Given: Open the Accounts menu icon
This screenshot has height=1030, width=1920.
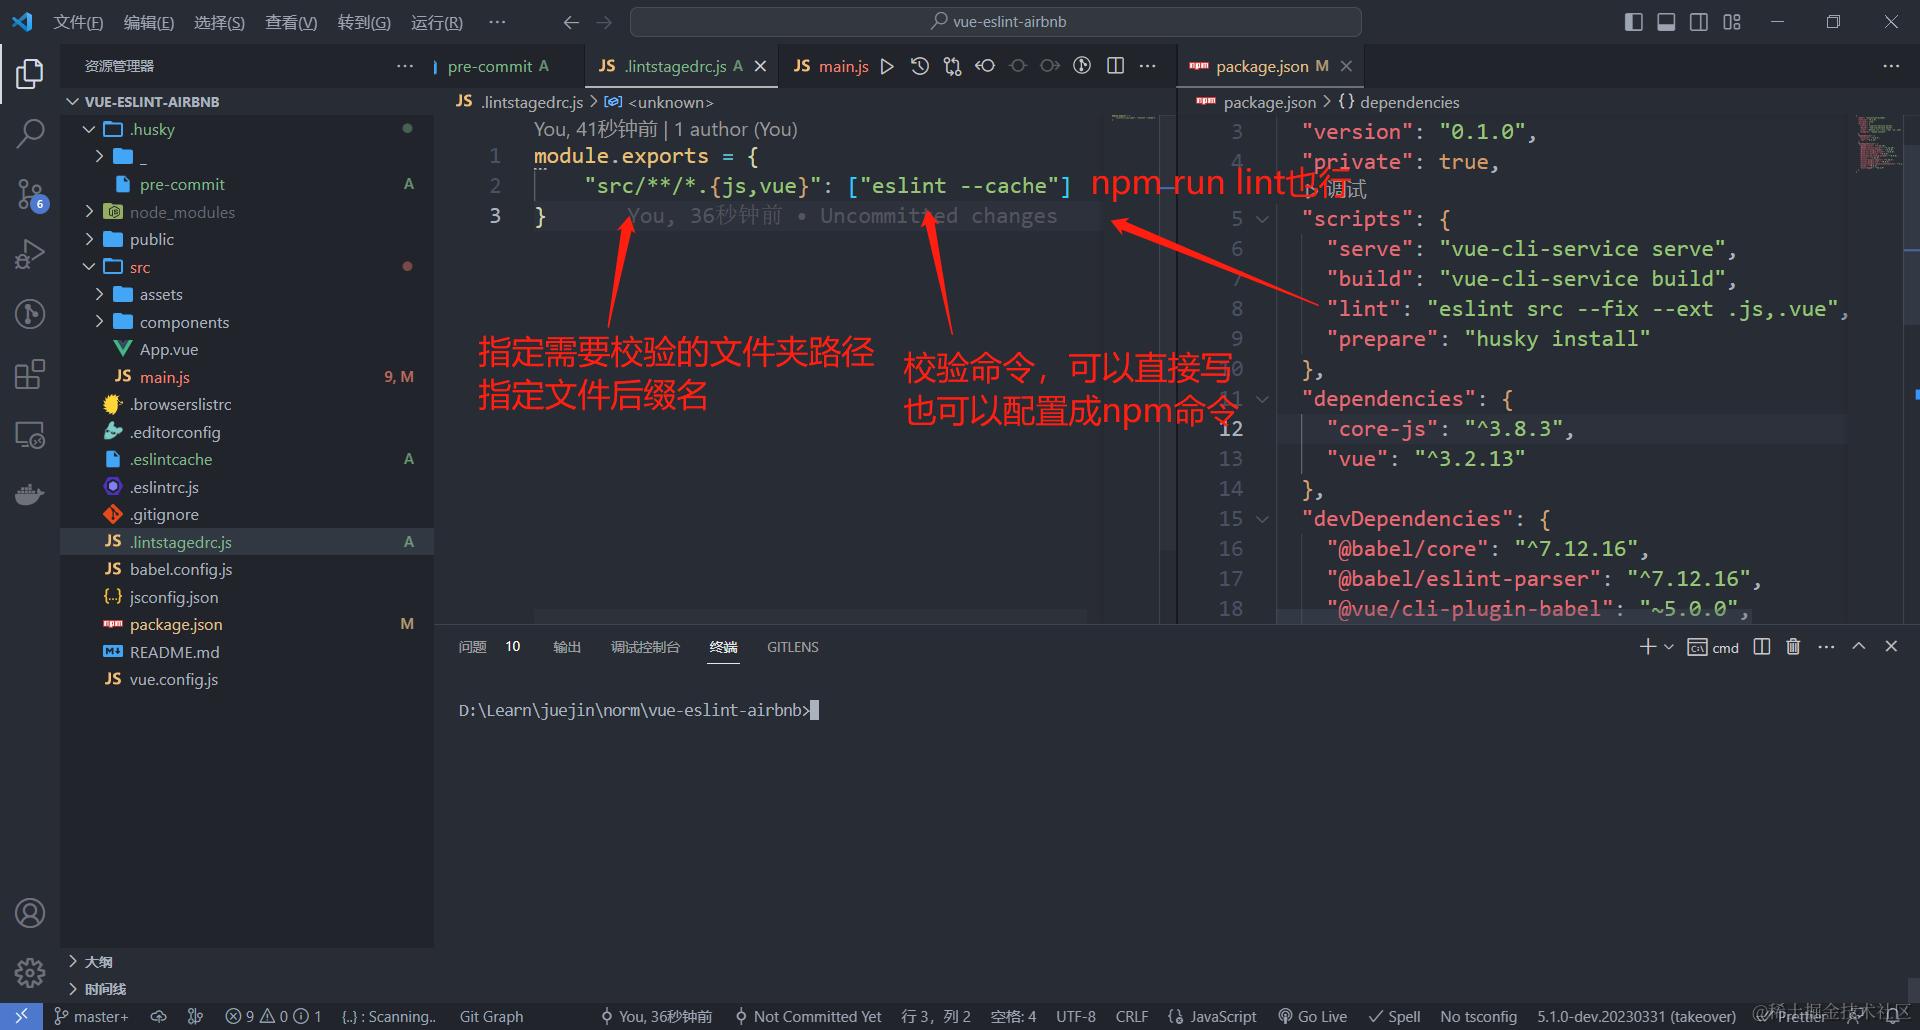Looking at the screenshot, I should click(30, 913).
